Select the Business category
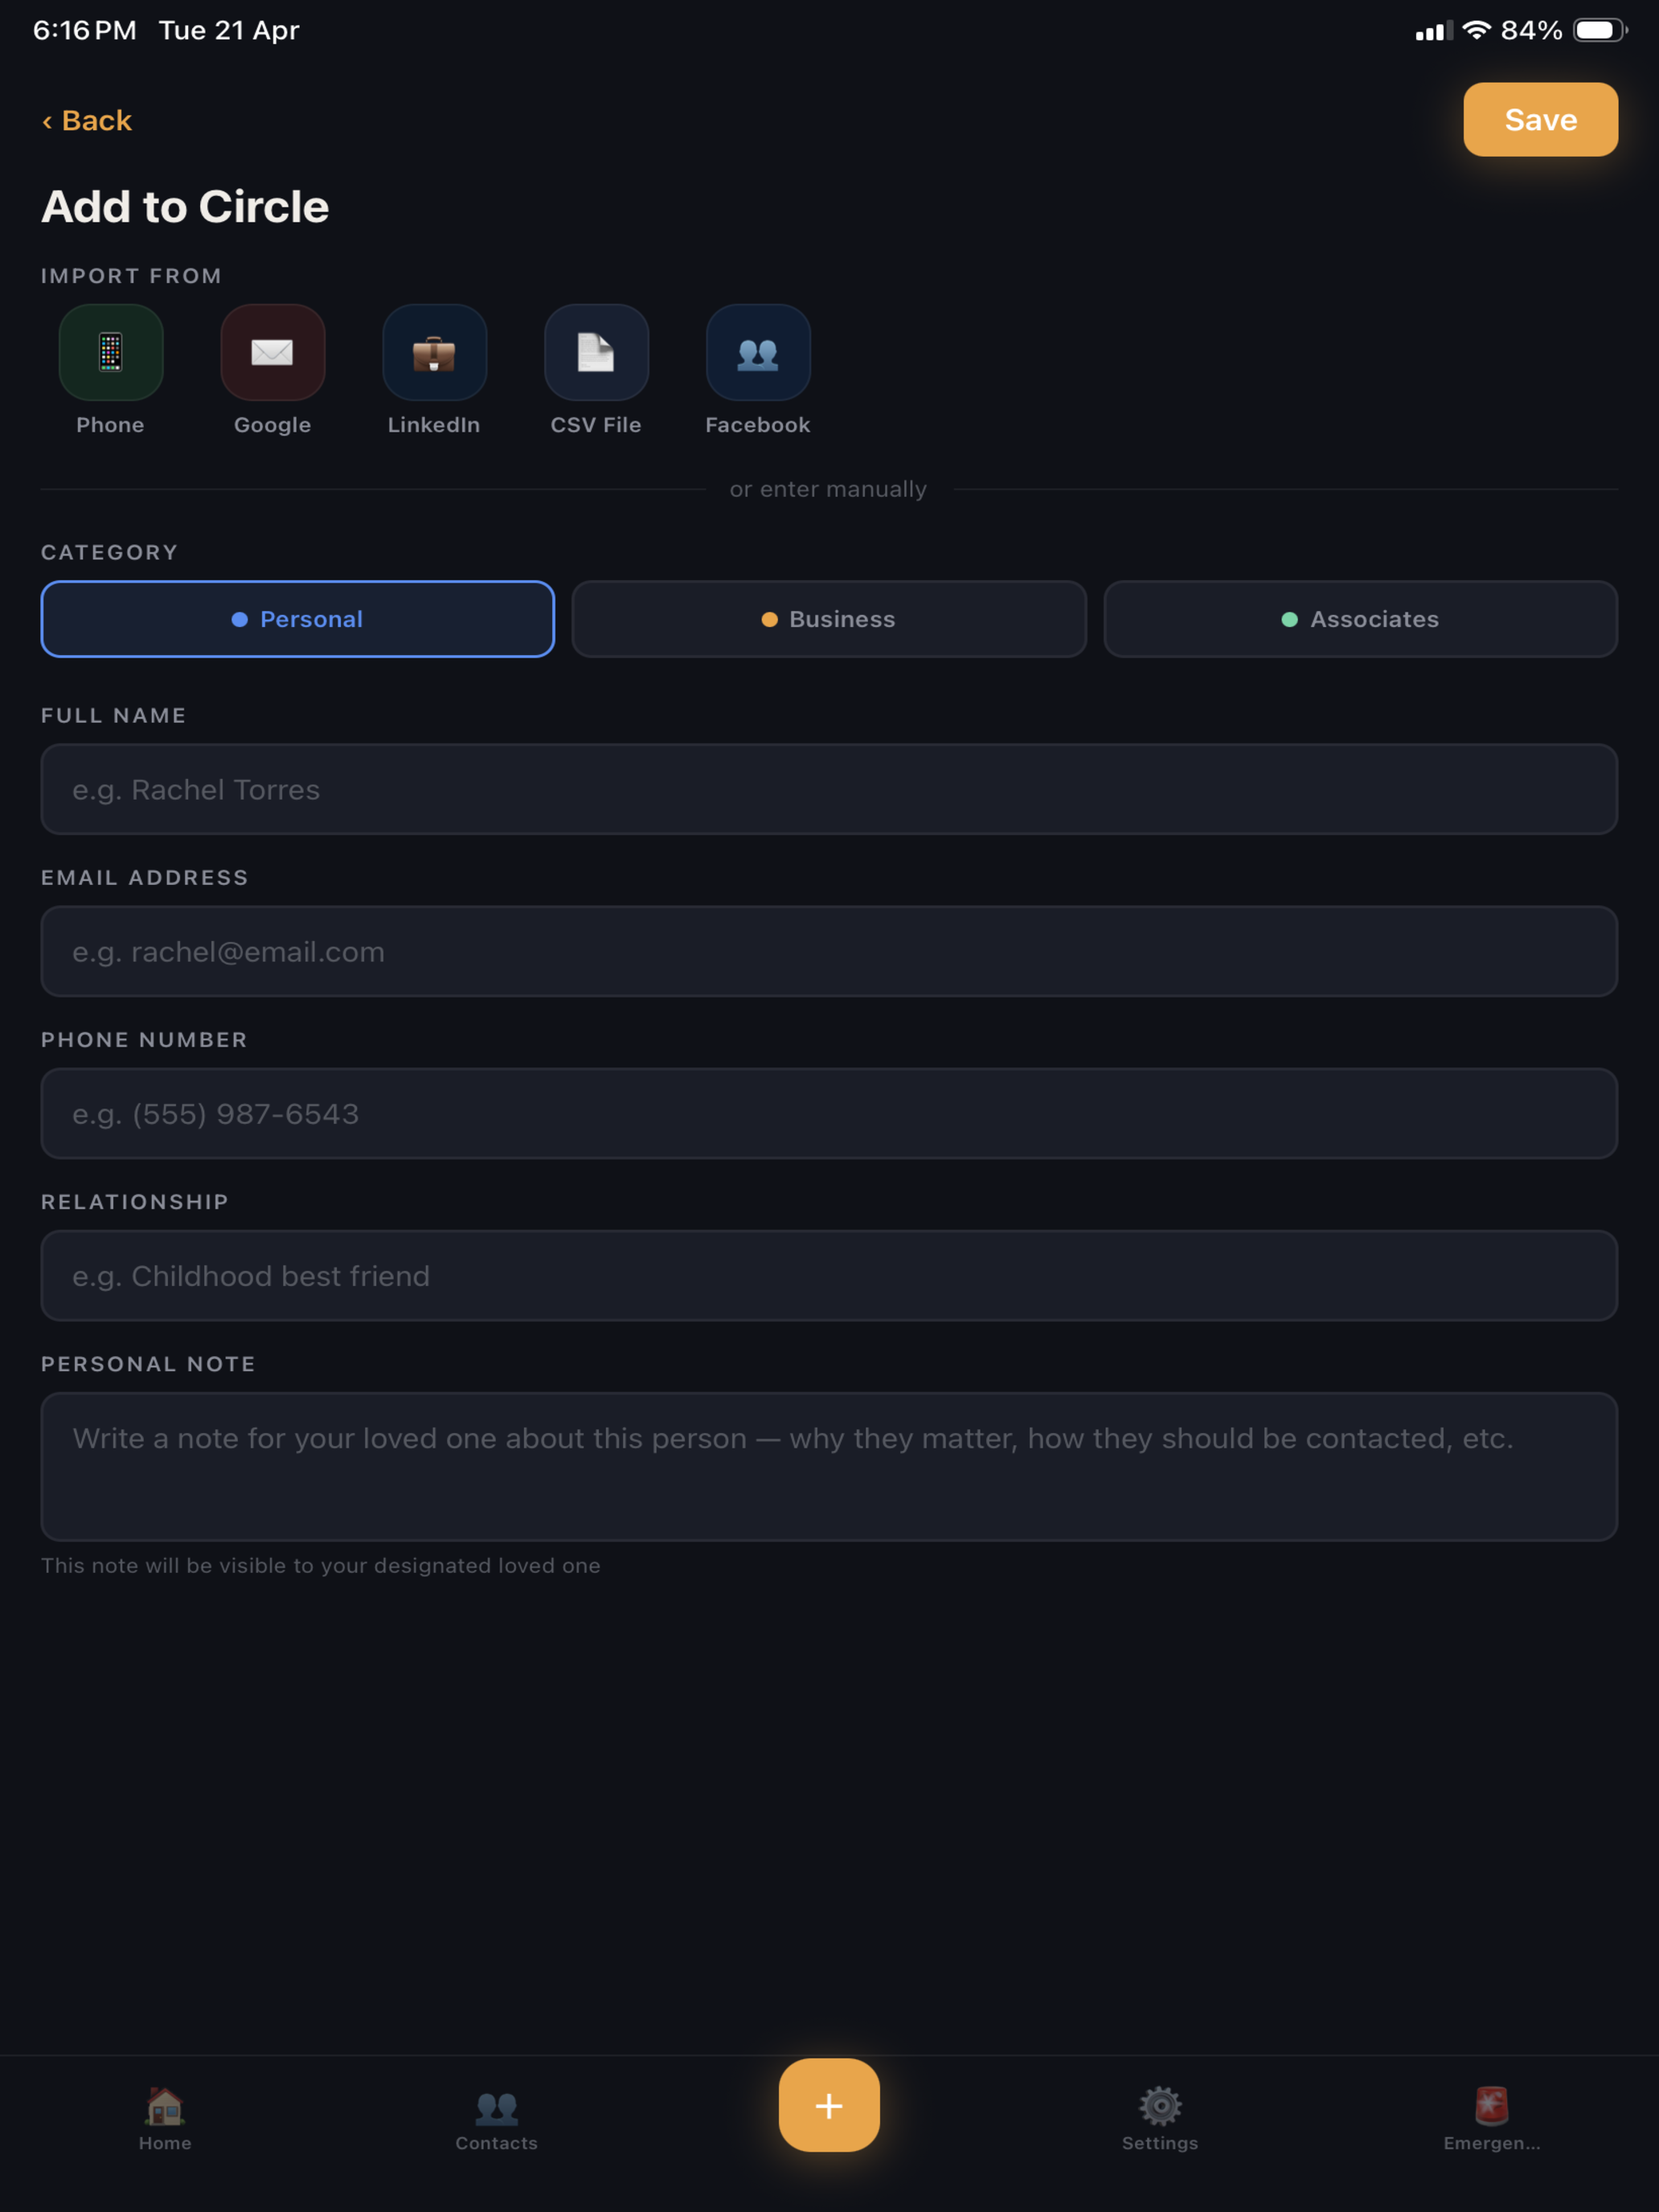 [829, 619]
